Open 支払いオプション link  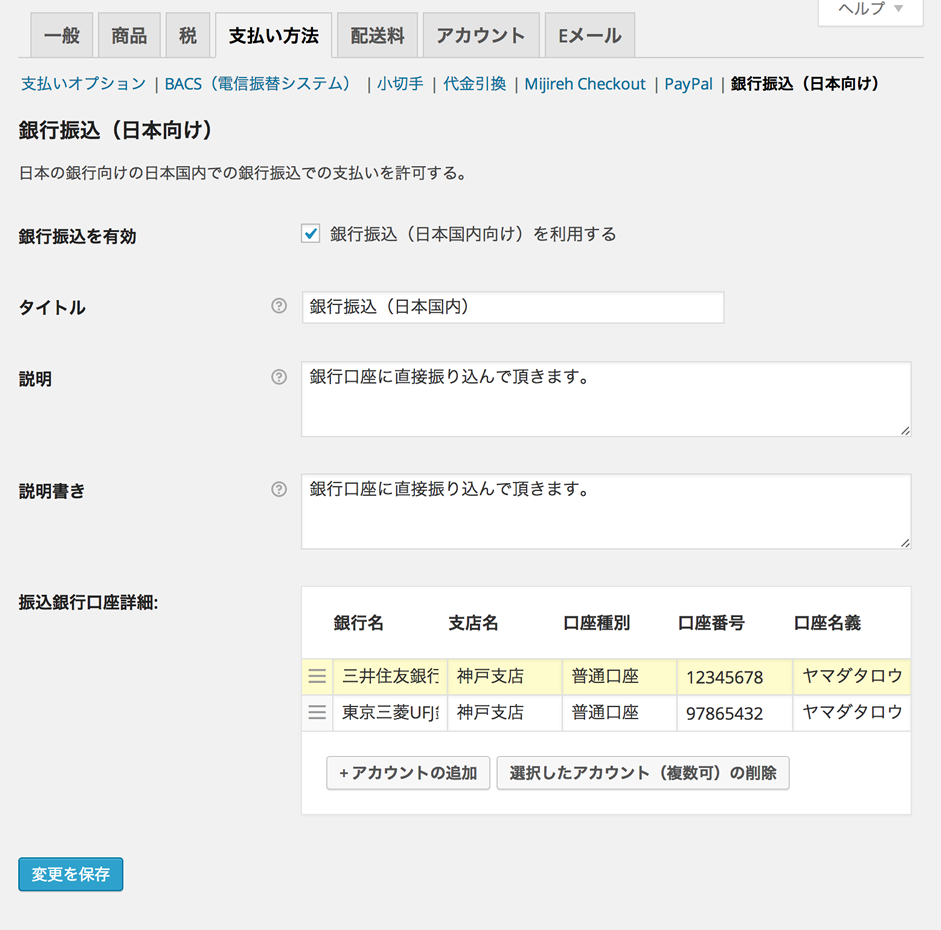click(x=83, y=83)
